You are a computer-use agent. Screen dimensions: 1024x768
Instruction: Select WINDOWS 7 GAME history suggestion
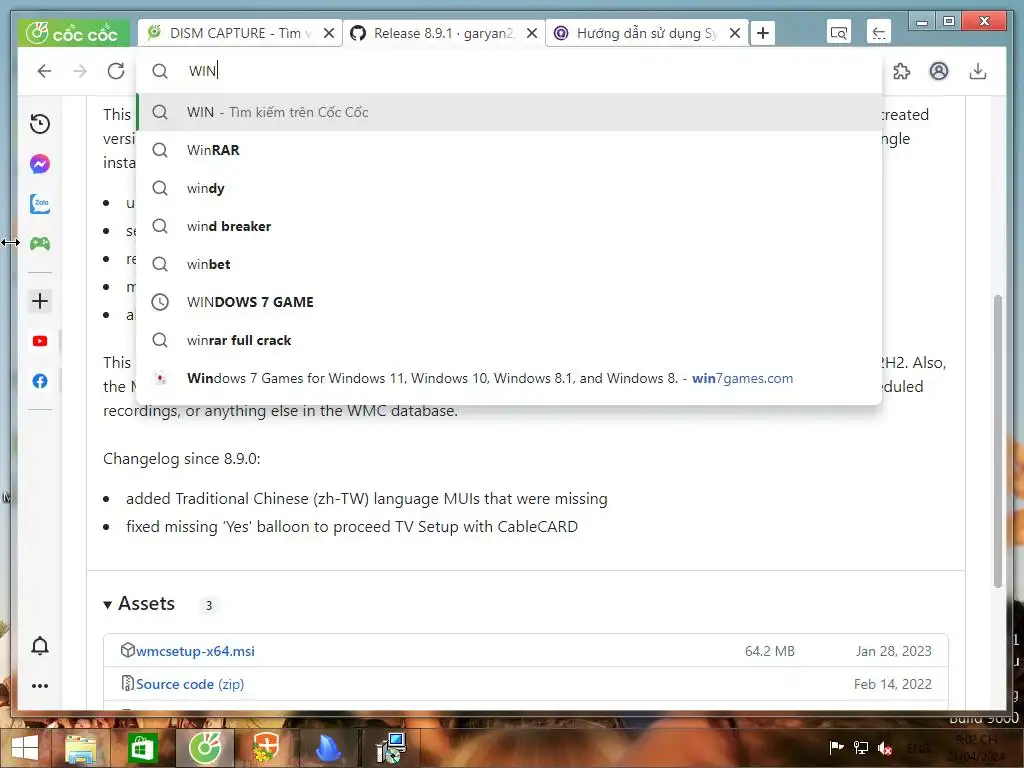click(509, 302)
